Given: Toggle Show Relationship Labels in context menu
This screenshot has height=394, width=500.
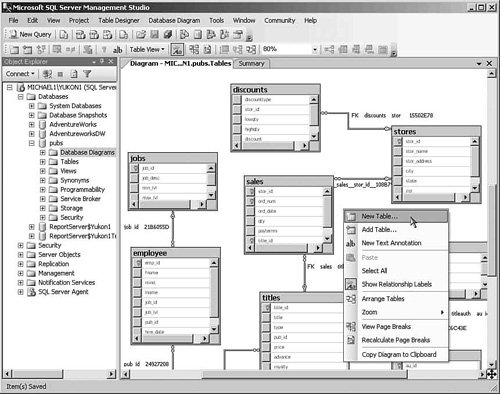Looking at the screenshot, I should (x=397, y=284).
